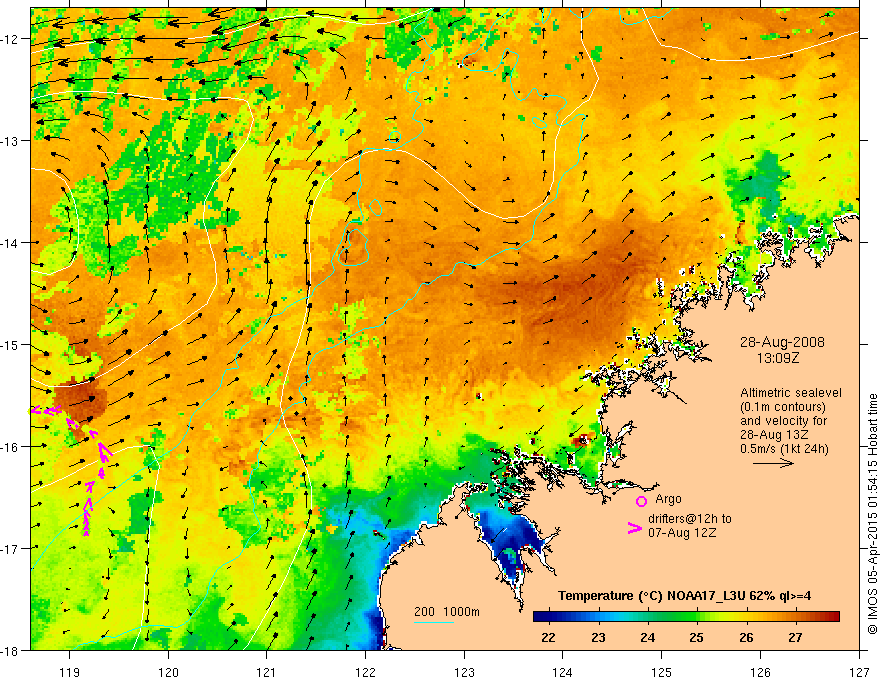Screen dimensions: 880x680
Task: Click the '28-Aug 13Z' legend line
Action: pyautogui.click(x=774, y=435)
